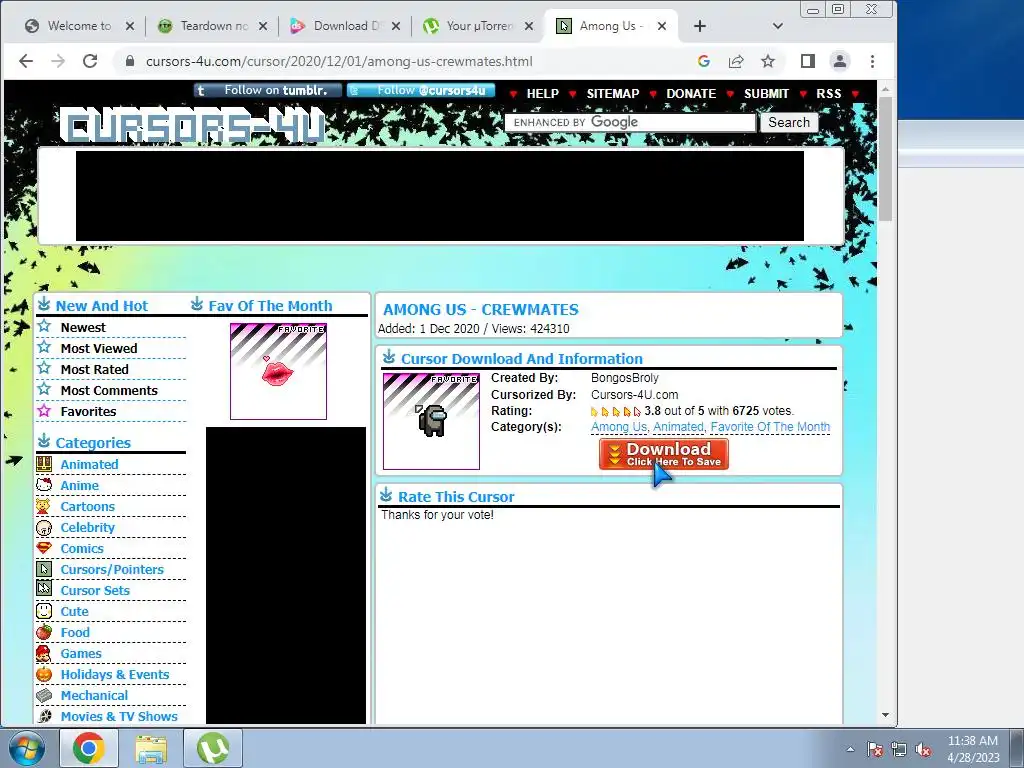Click the Cursors-4U site logo
This screenshot has height=768, width=1024.
click(x=194, y=126)
